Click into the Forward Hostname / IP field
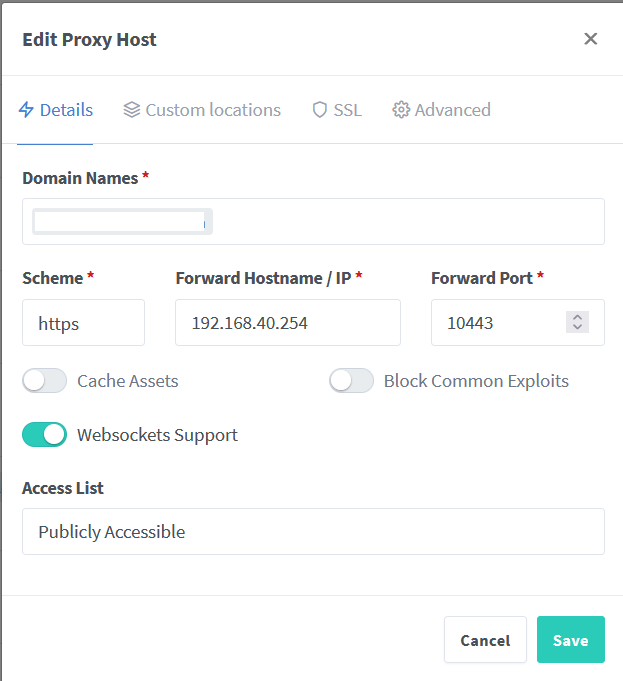The width and height of the screenshot is (623, 681). [x=287, y=323]
